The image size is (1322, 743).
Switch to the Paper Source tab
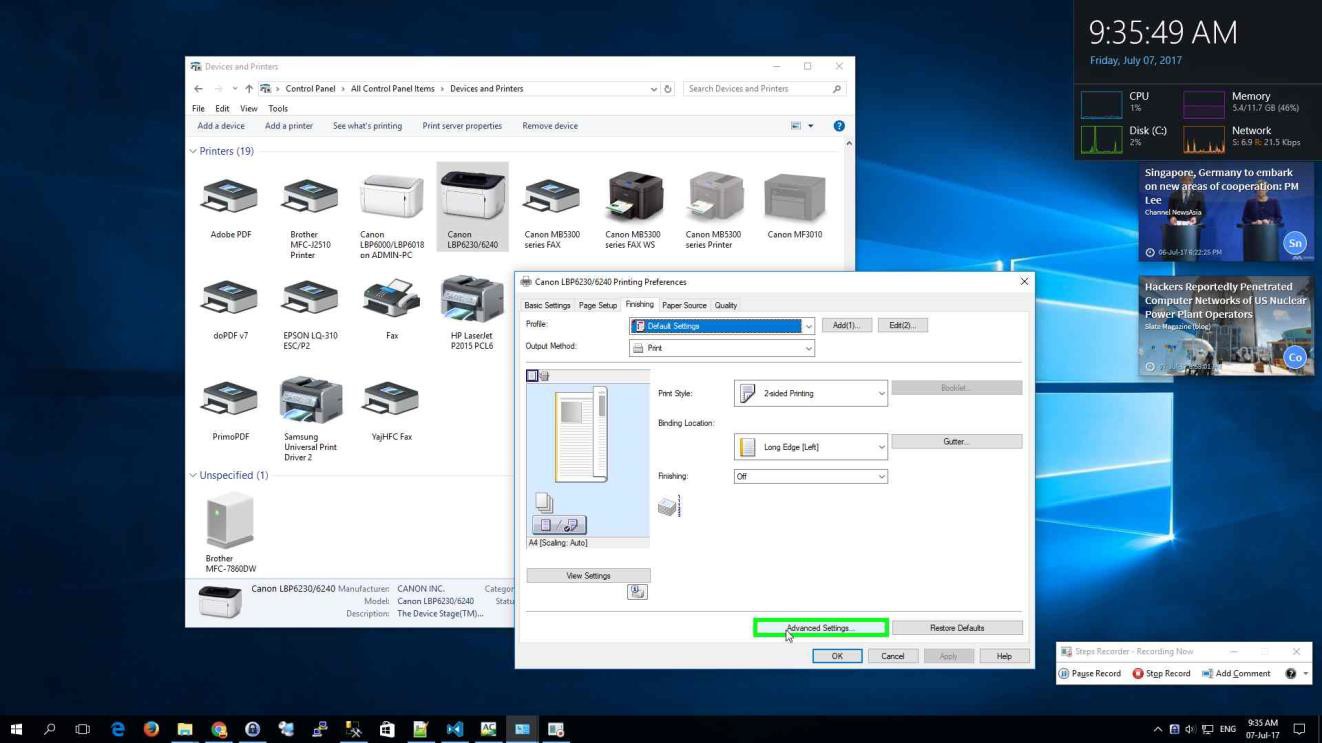point(684,305)
